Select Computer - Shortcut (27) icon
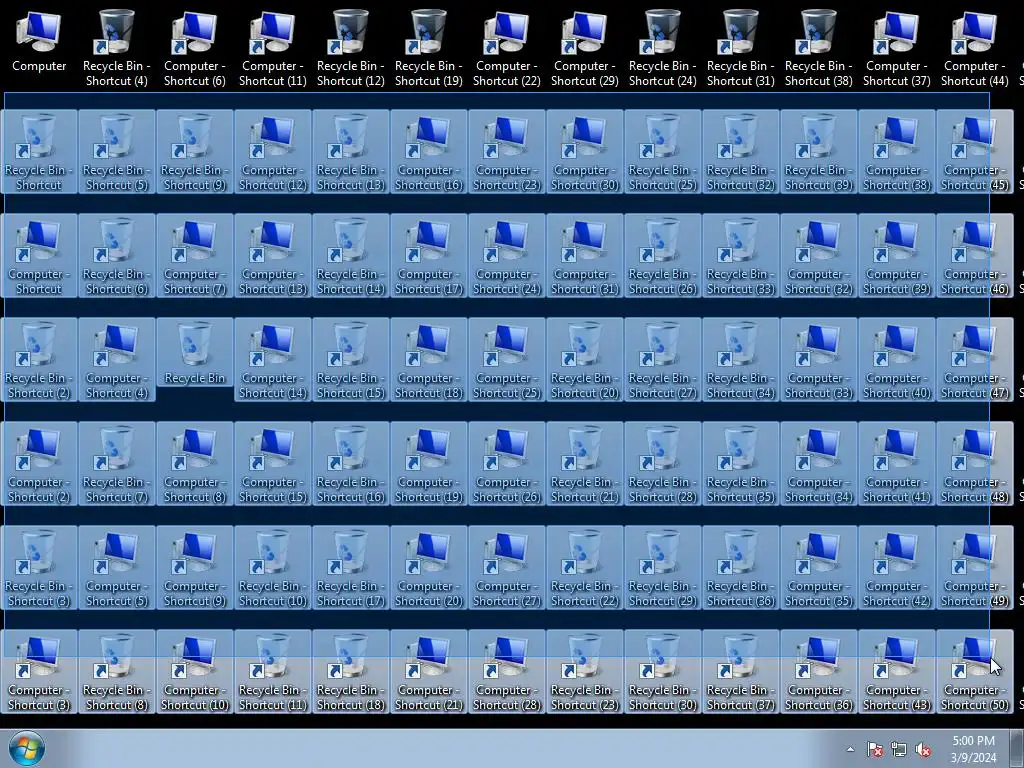Image resolution: width=1024 pixels, height=768 pixels. (x=507, y=568)
